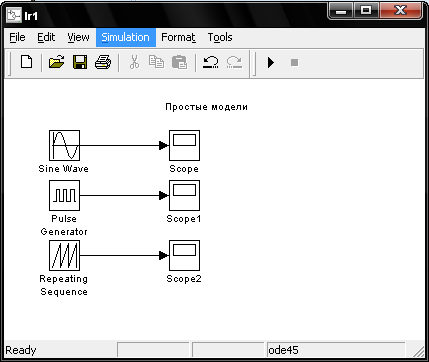Click the Pulse Generator label
Screen dimensions: 429x362
click(x=64, y=225)
